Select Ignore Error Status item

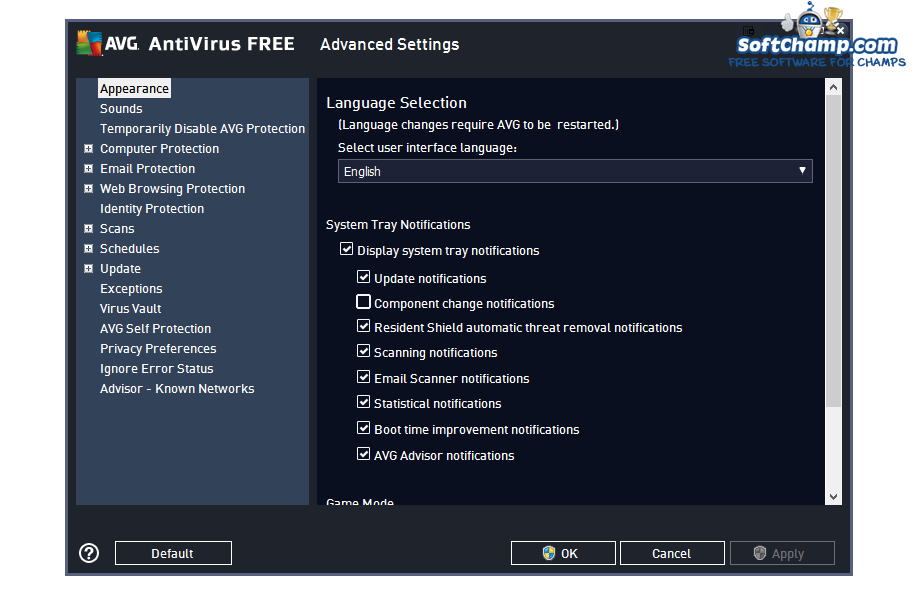click(x=157, y=368)
